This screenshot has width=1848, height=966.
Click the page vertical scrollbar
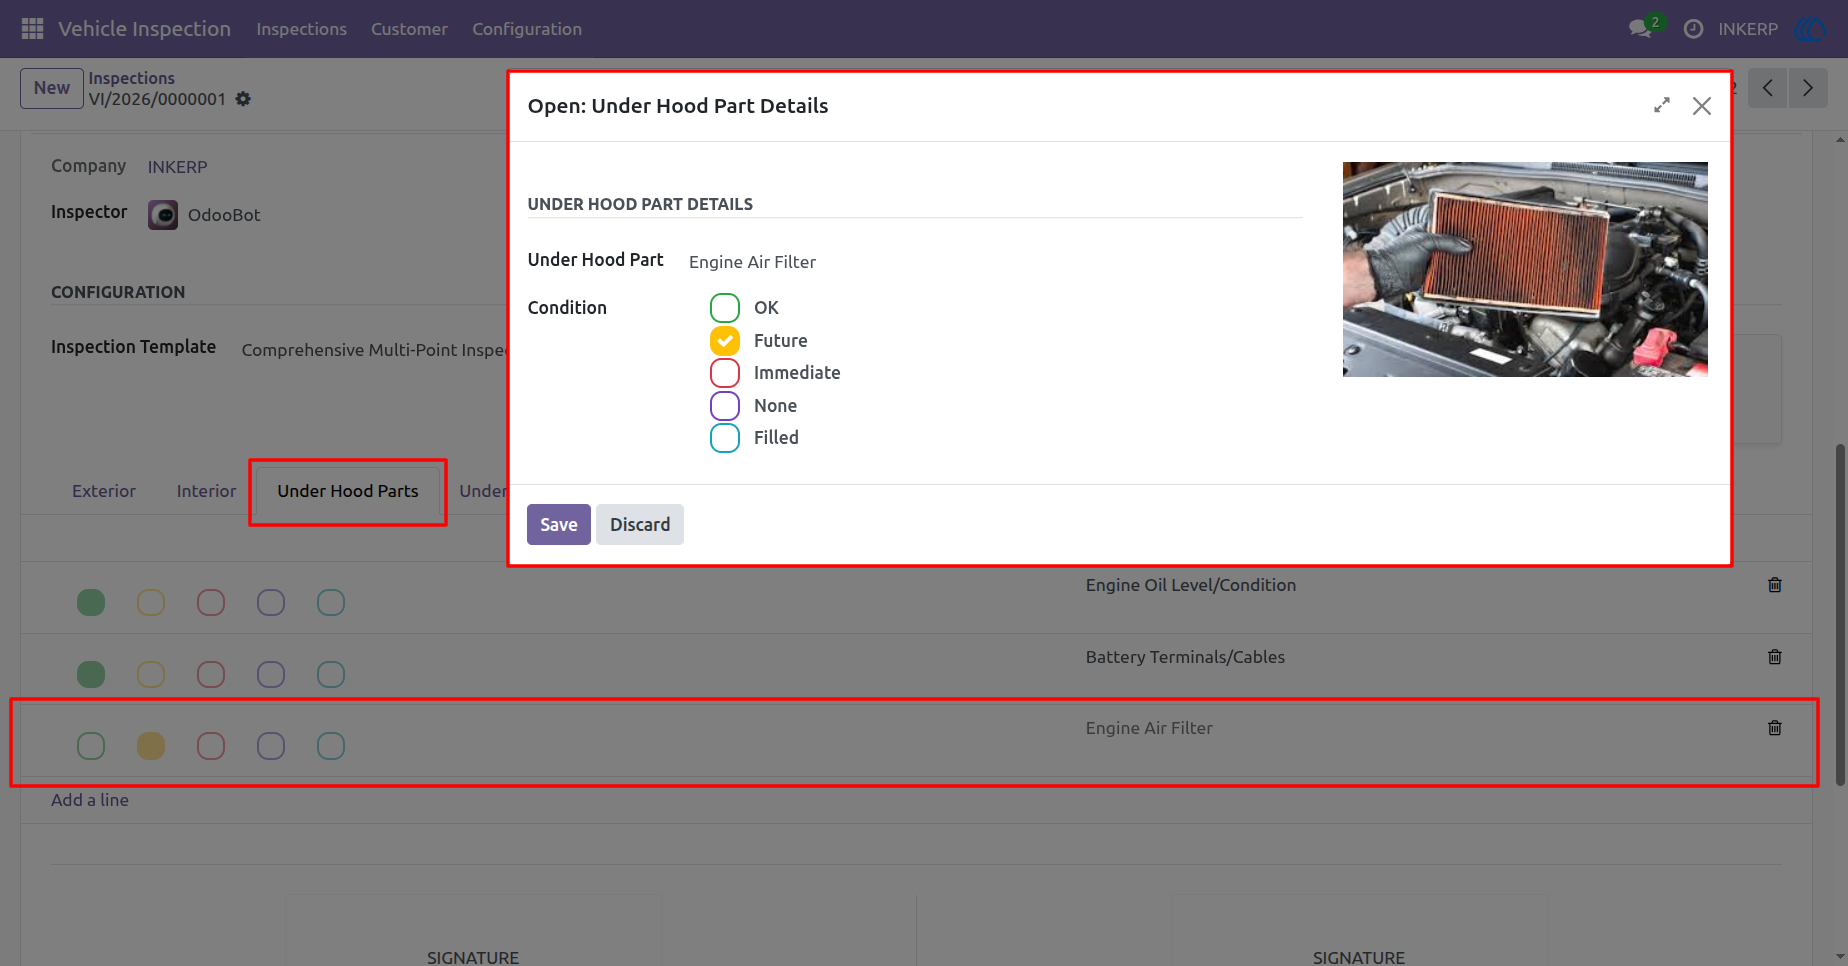[1840, 614]
